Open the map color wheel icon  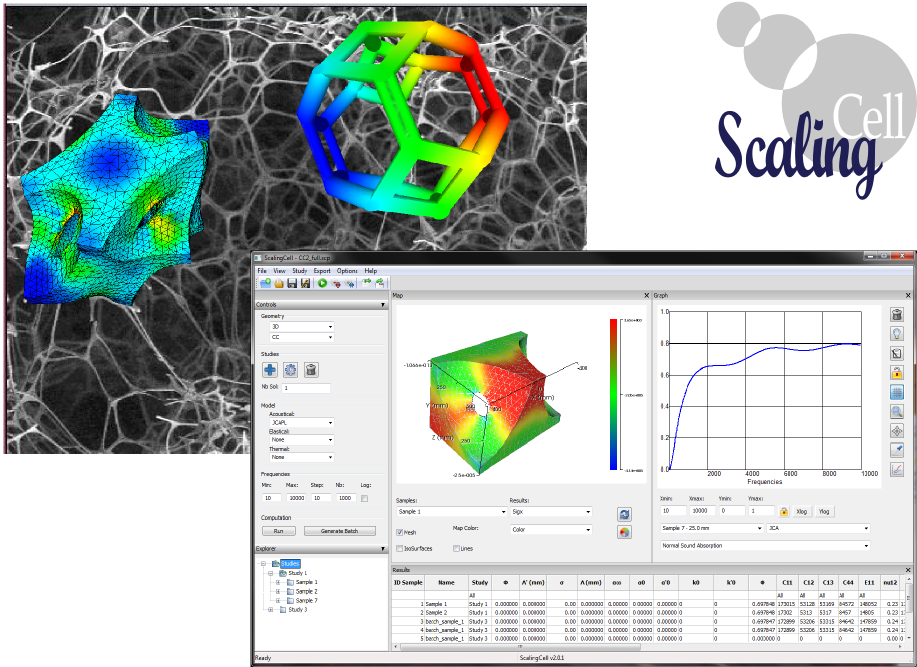(x=625, y=532)
